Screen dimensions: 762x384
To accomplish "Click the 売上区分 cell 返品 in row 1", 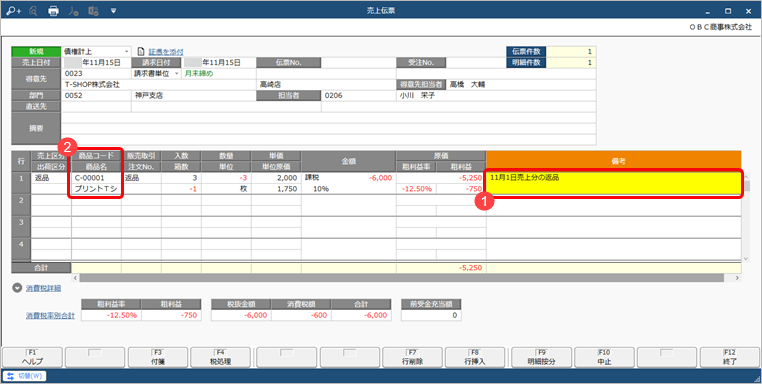I will point(51,178).
